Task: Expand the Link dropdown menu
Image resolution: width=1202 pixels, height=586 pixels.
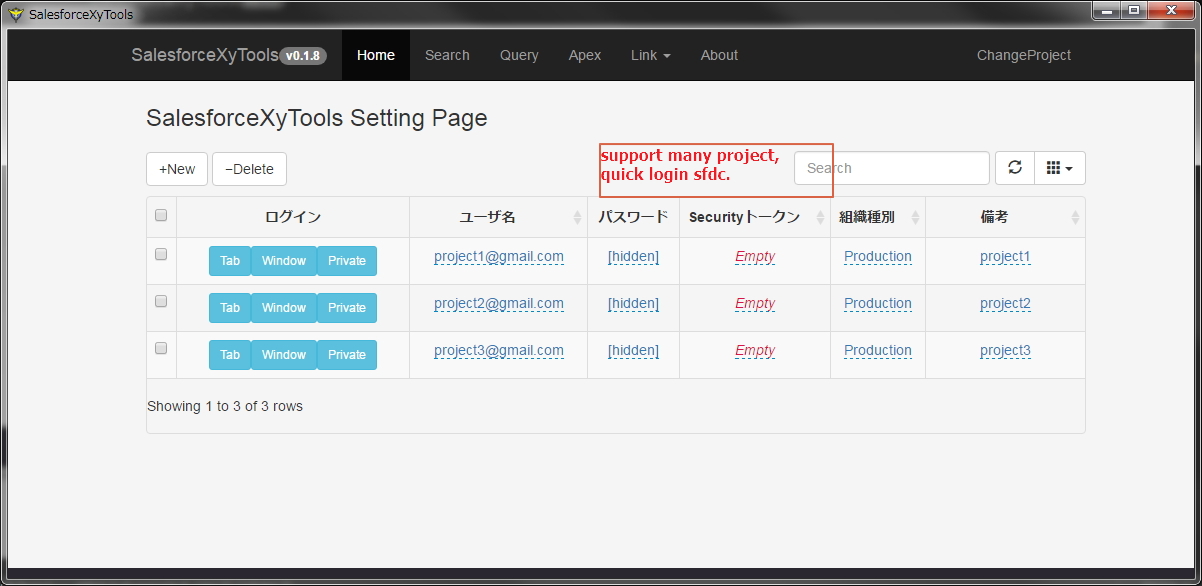Action: [650, 55]
